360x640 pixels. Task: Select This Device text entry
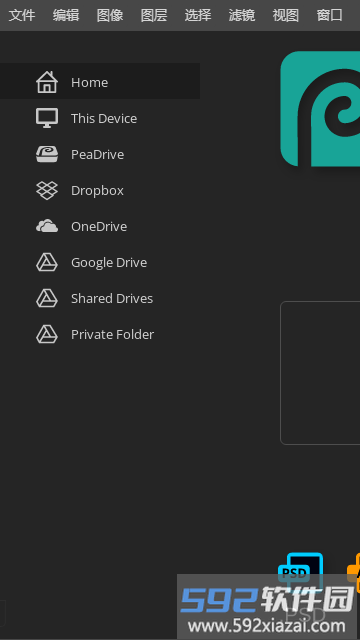click(104, 118)
